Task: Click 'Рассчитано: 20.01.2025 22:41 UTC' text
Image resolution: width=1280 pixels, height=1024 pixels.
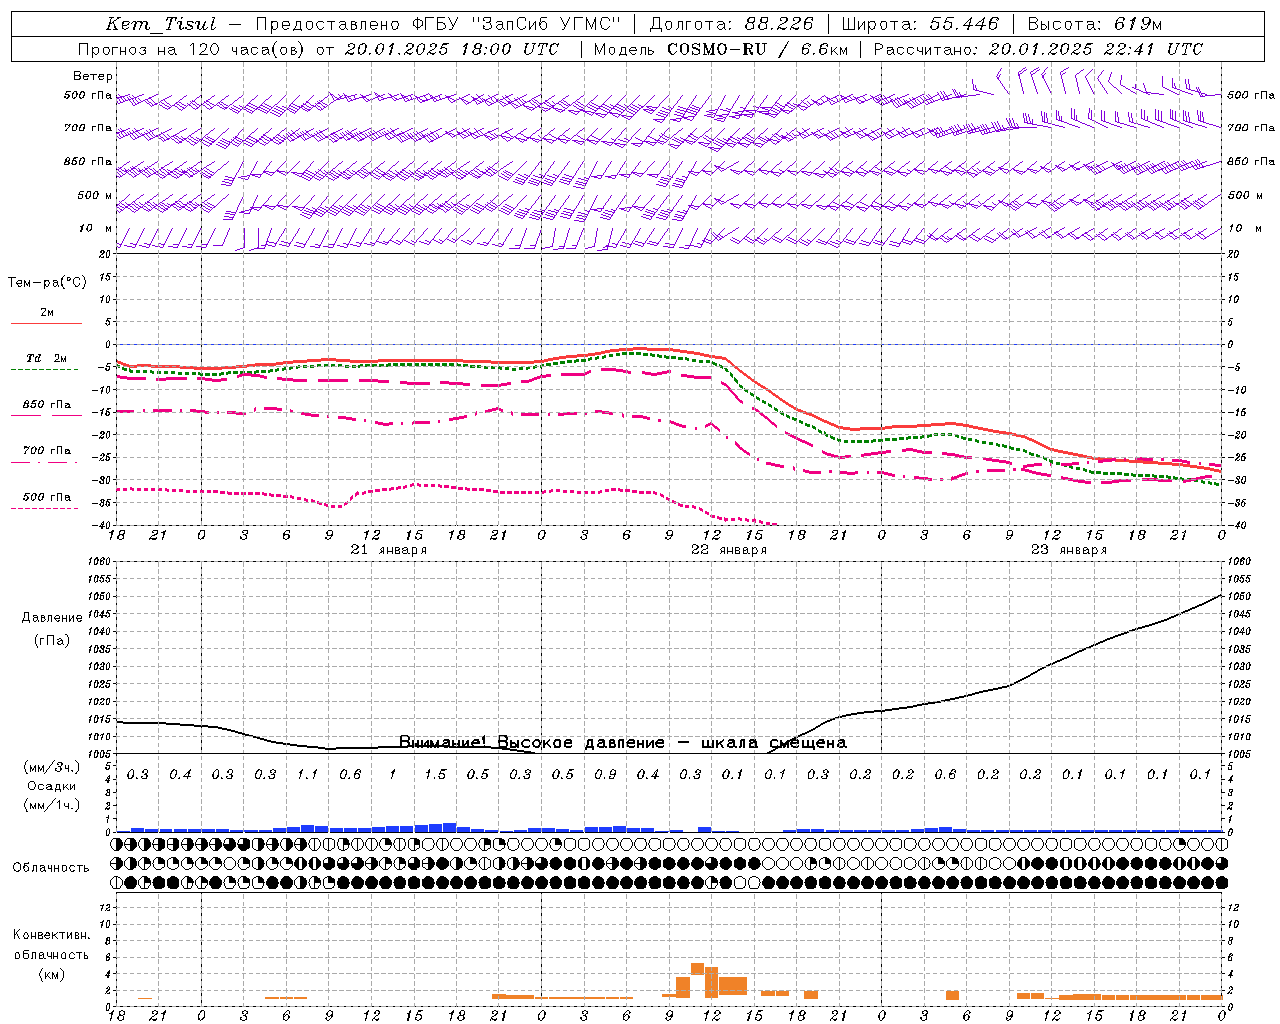Action: tap(1038, 49)
